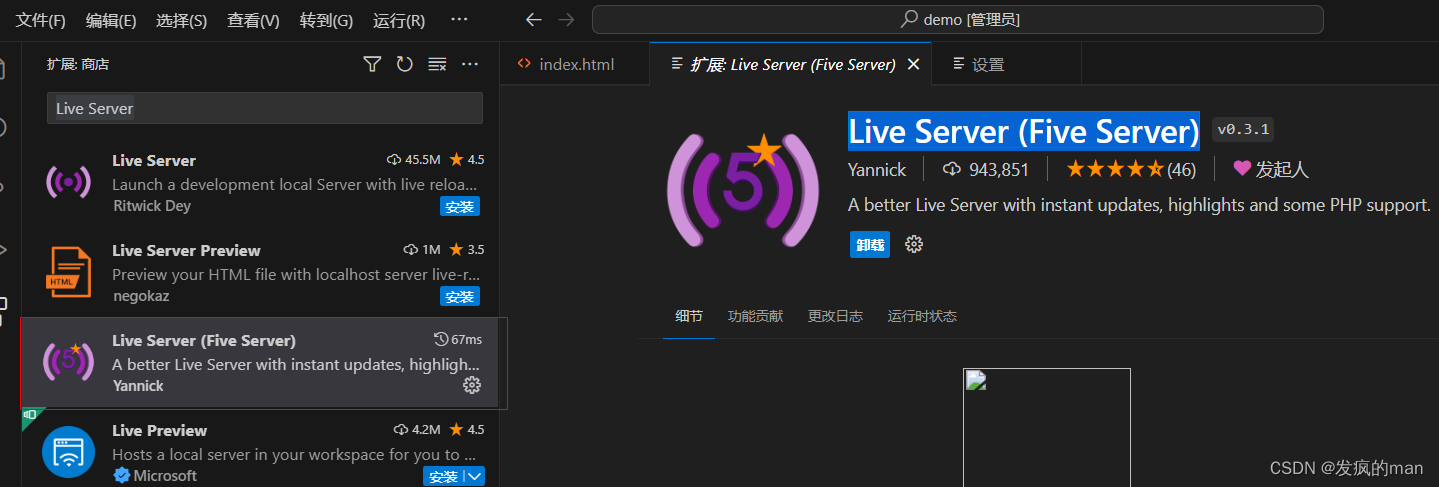This screenshot has width=1439, height=487.
Task: Click the extension search input field
Action: coord(264,108)
